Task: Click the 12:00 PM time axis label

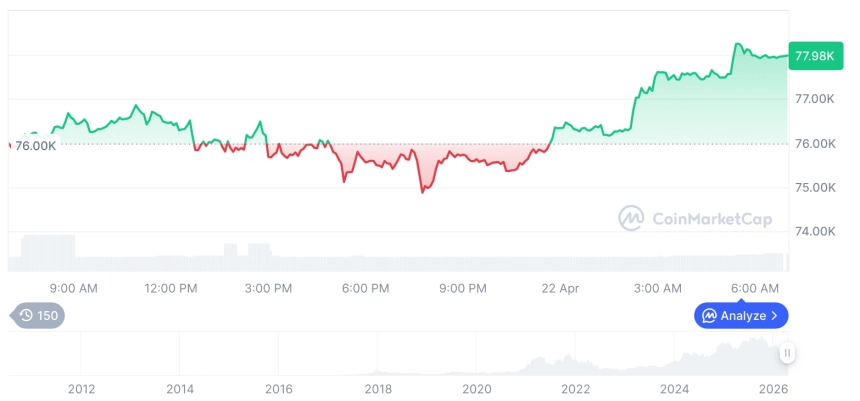Action: click(170, 288)
